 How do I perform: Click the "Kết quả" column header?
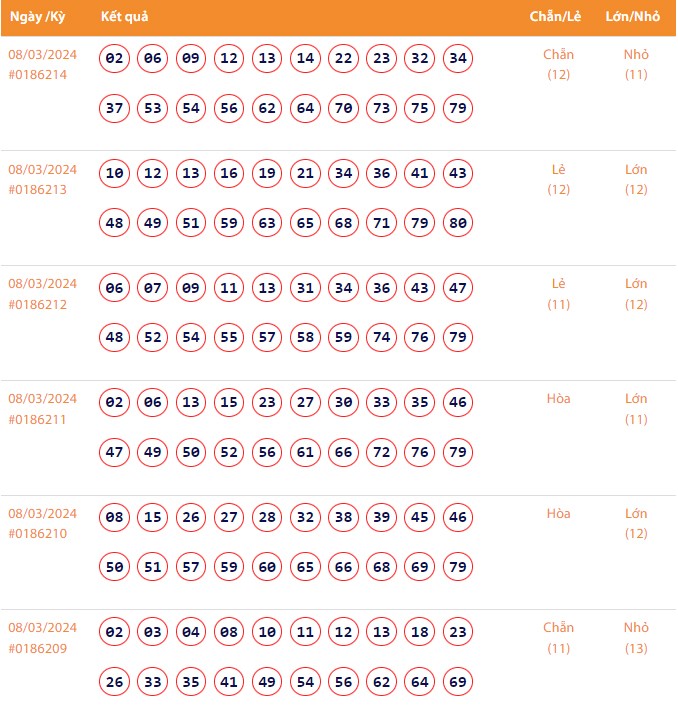click(126, 18)
